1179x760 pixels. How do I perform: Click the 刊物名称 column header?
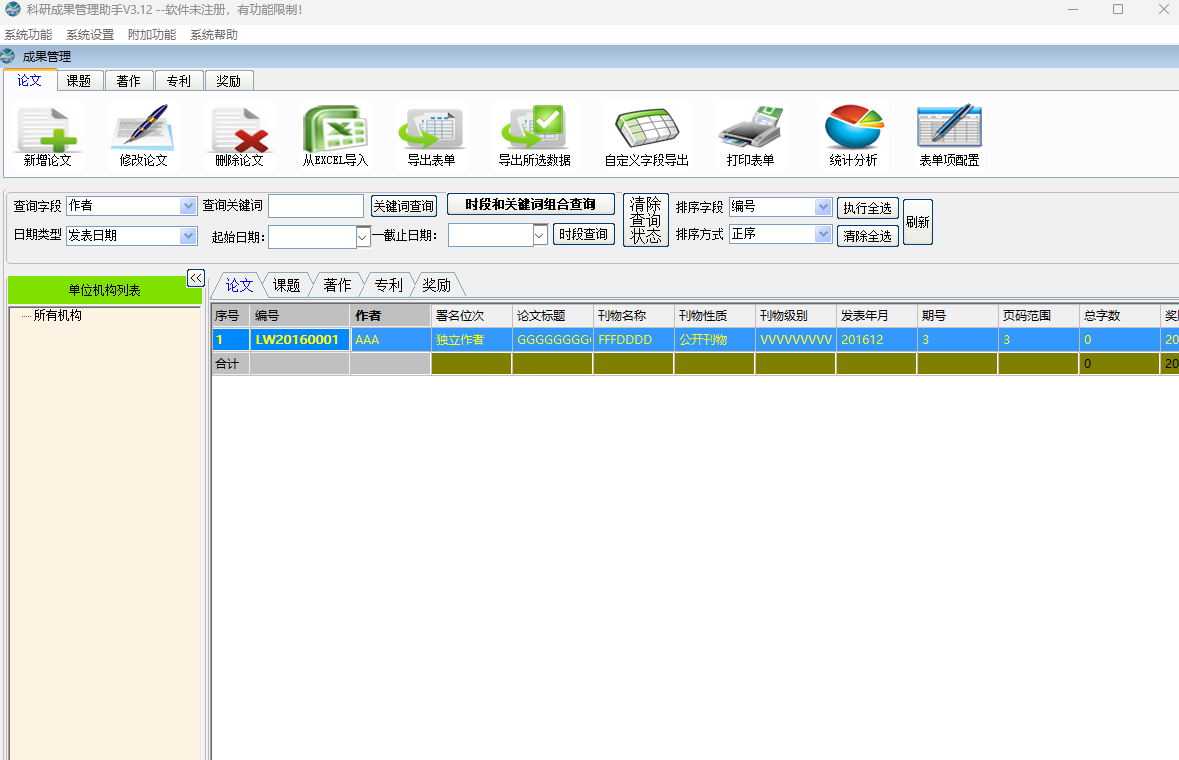click(634, 316)
